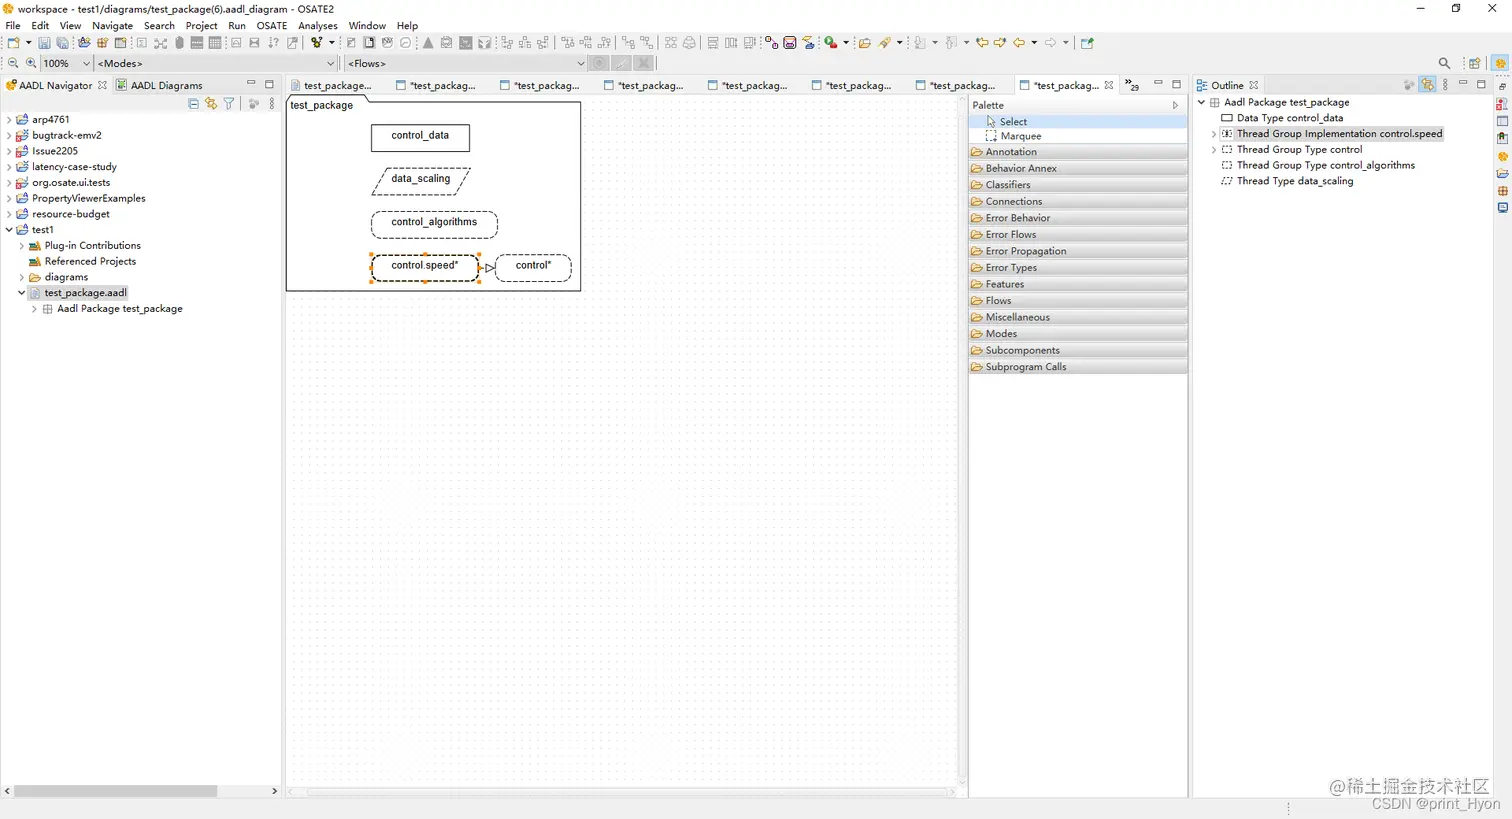Image resolution: width=1512 pixels, height=819 pixels.
Task: Expand the diagrams folder
Action: 22,277
